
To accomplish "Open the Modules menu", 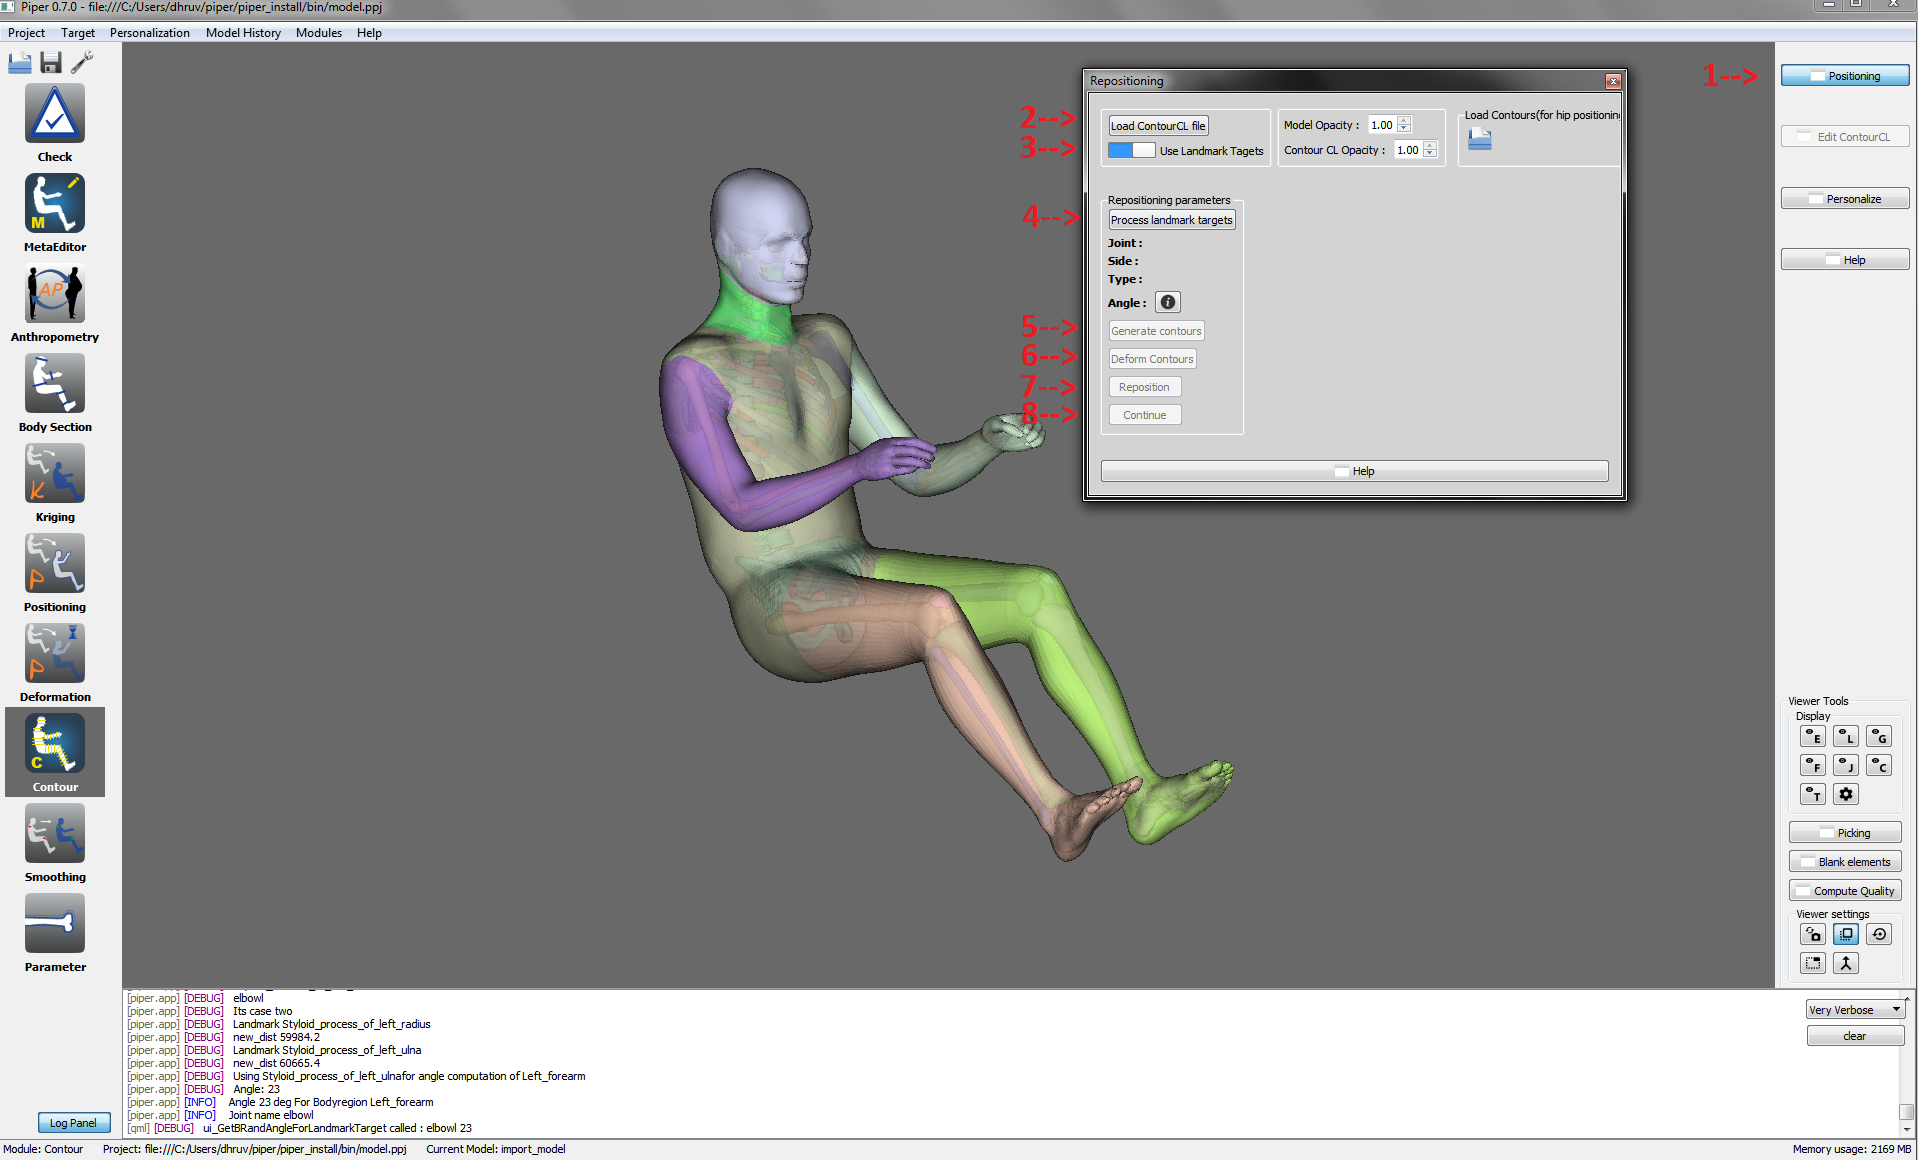I will coord(319,33).
